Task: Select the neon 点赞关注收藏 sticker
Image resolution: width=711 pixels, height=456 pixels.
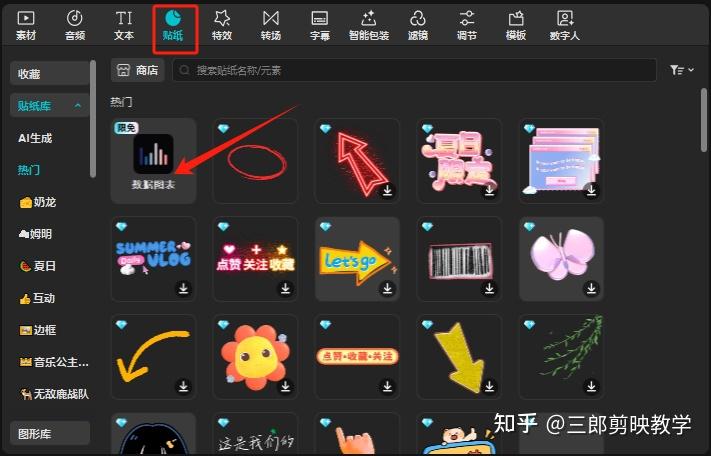Action: [255, 259]
